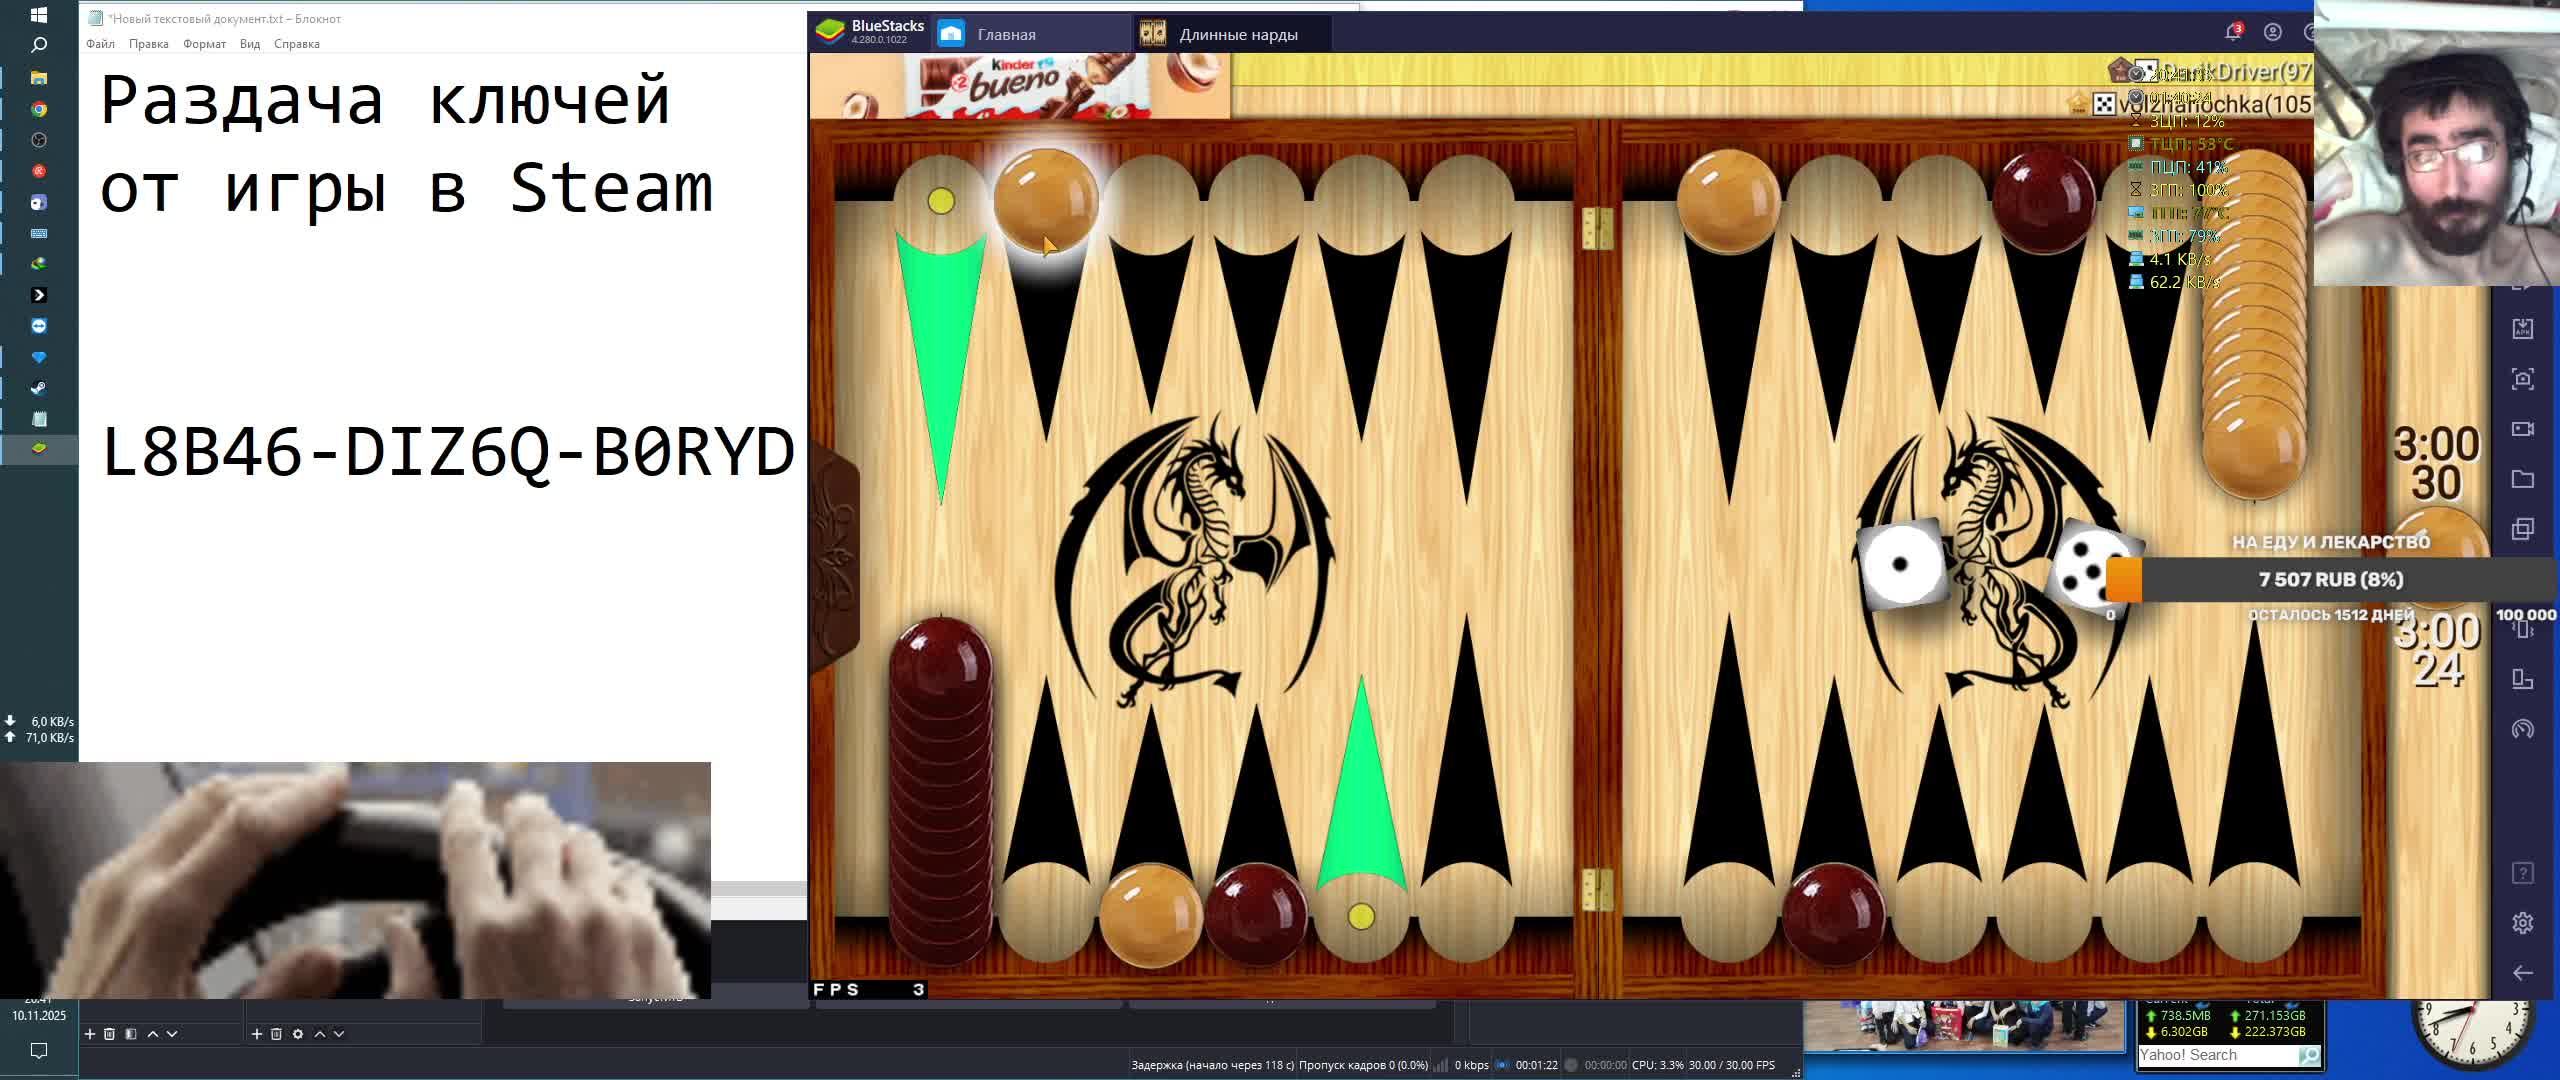Open the BlueStacks account profile icon

[2273, 33]
